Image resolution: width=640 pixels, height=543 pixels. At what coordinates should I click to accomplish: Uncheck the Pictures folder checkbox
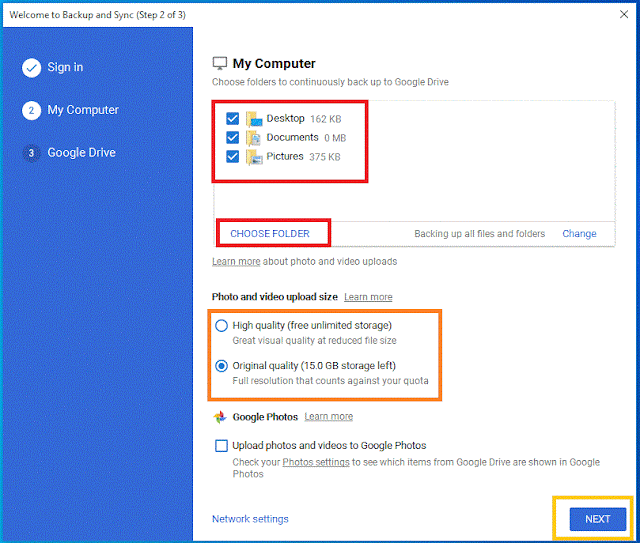click(233, 156)
